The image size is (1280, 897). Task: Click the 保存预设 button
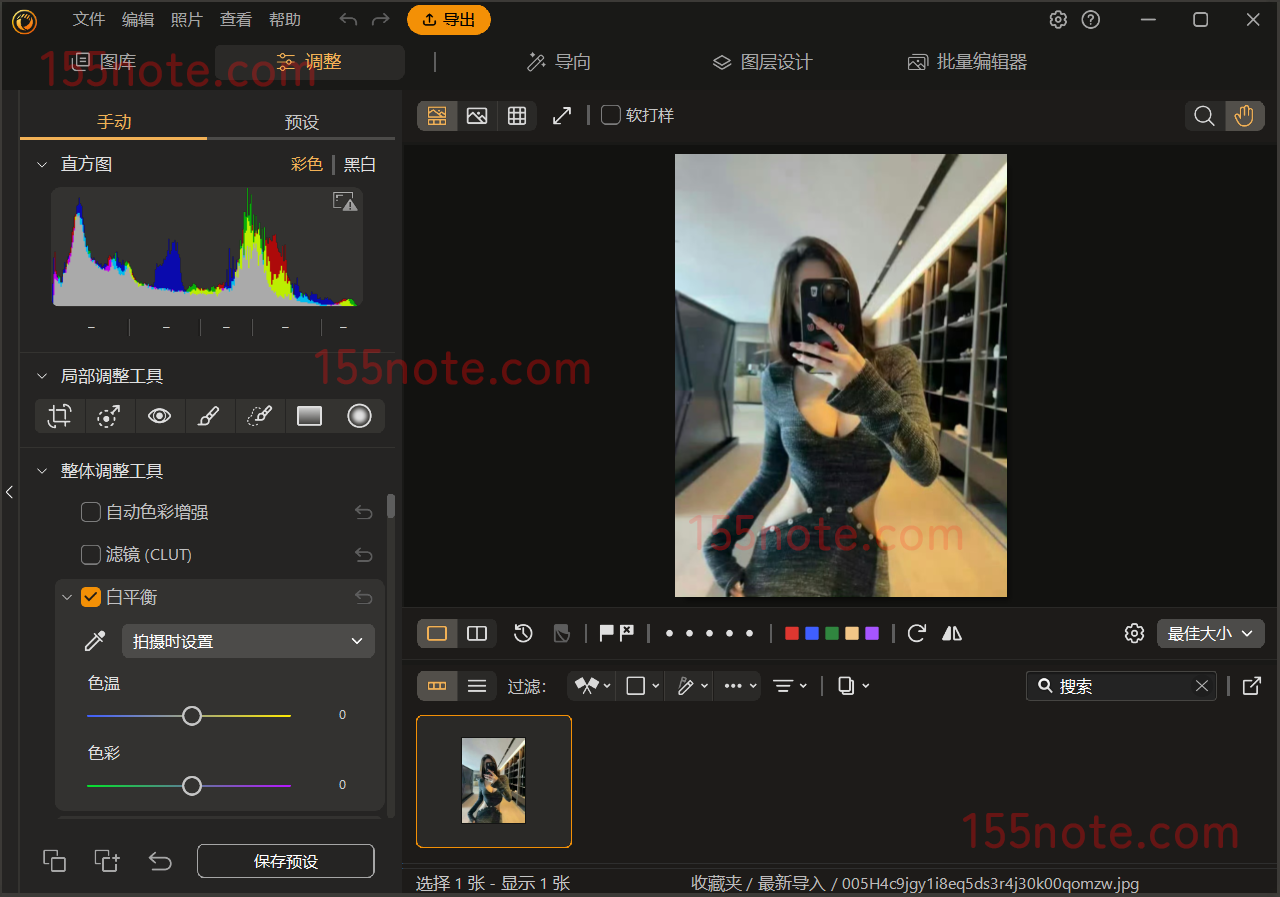pos(286,861)
